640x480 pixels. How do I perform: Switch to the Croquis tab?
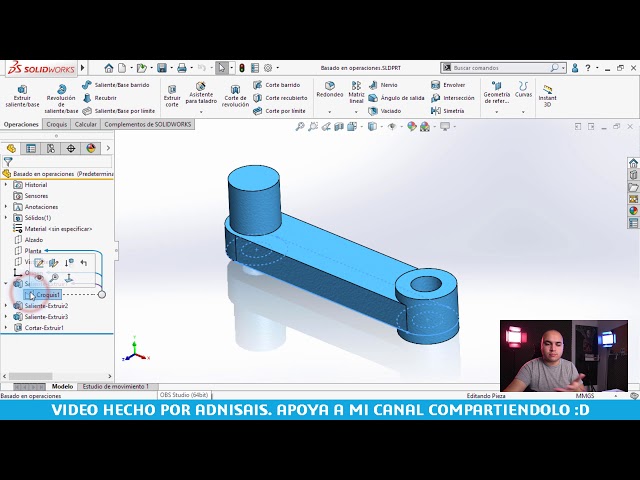(x=56, y=124)
